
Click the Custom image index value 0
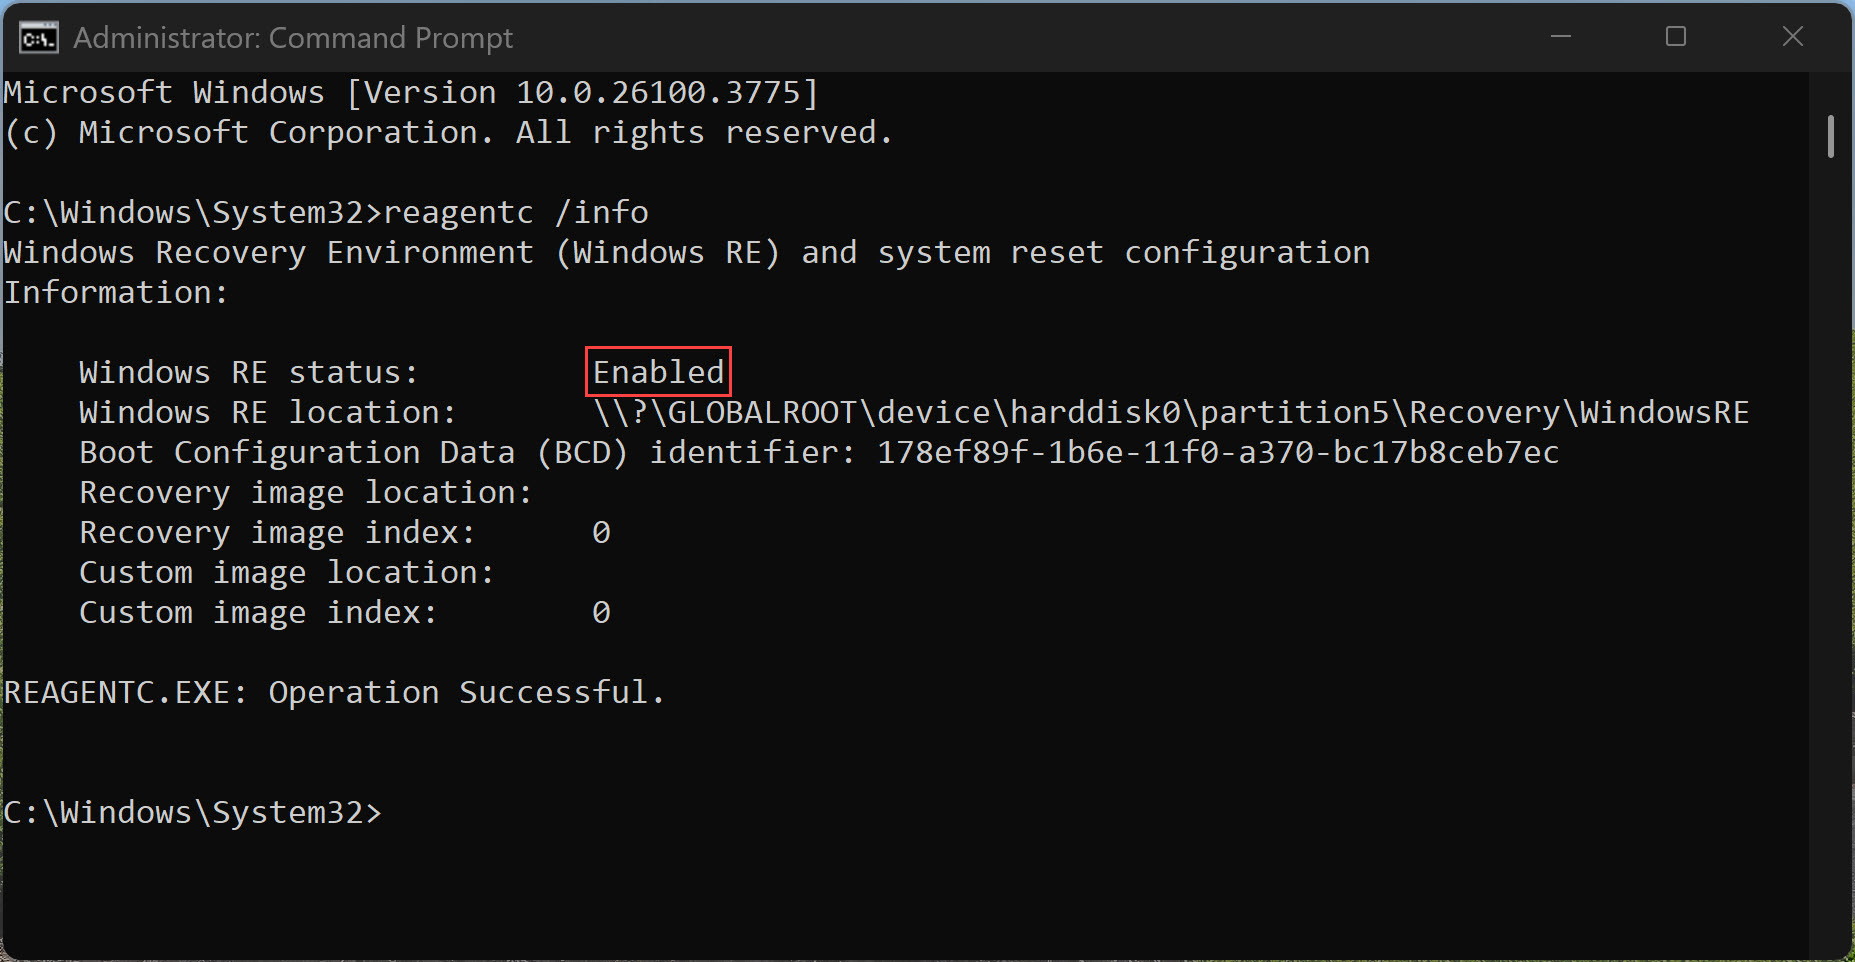(601, 612)
